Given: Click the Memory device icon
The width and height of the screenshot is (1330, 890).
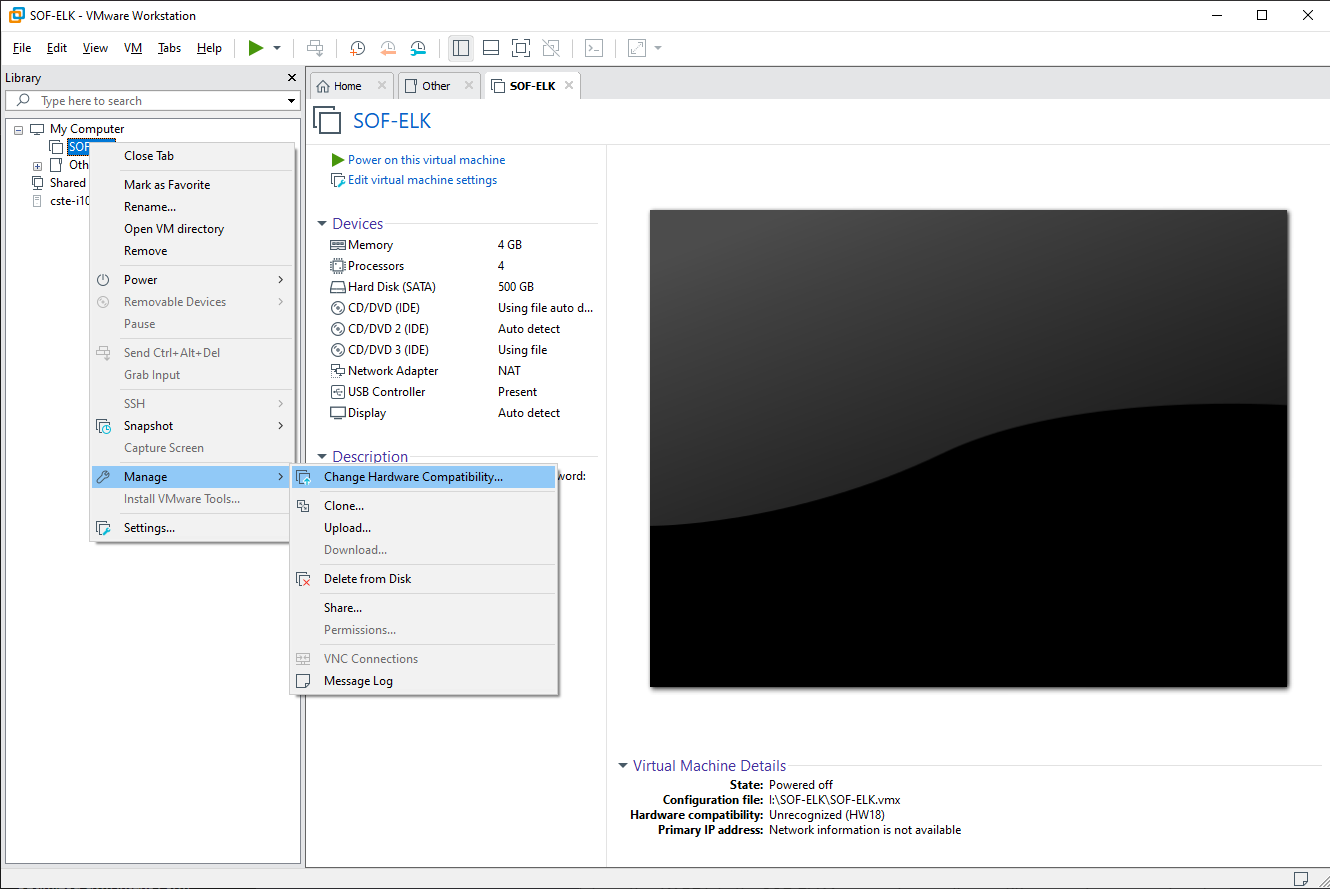Looking at the screenshot, I should pyautogui.click(x=337, y=245).
